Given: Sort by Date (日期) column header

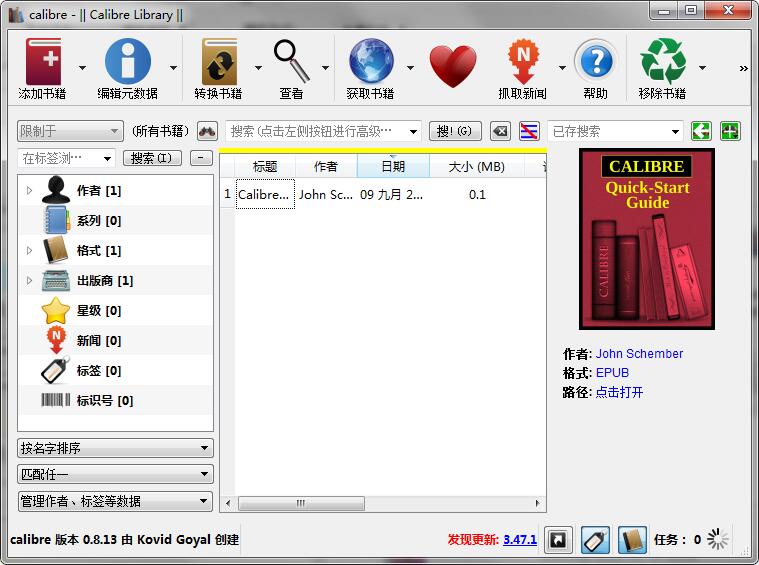Looking at the screenshot, I should [393, 167].
